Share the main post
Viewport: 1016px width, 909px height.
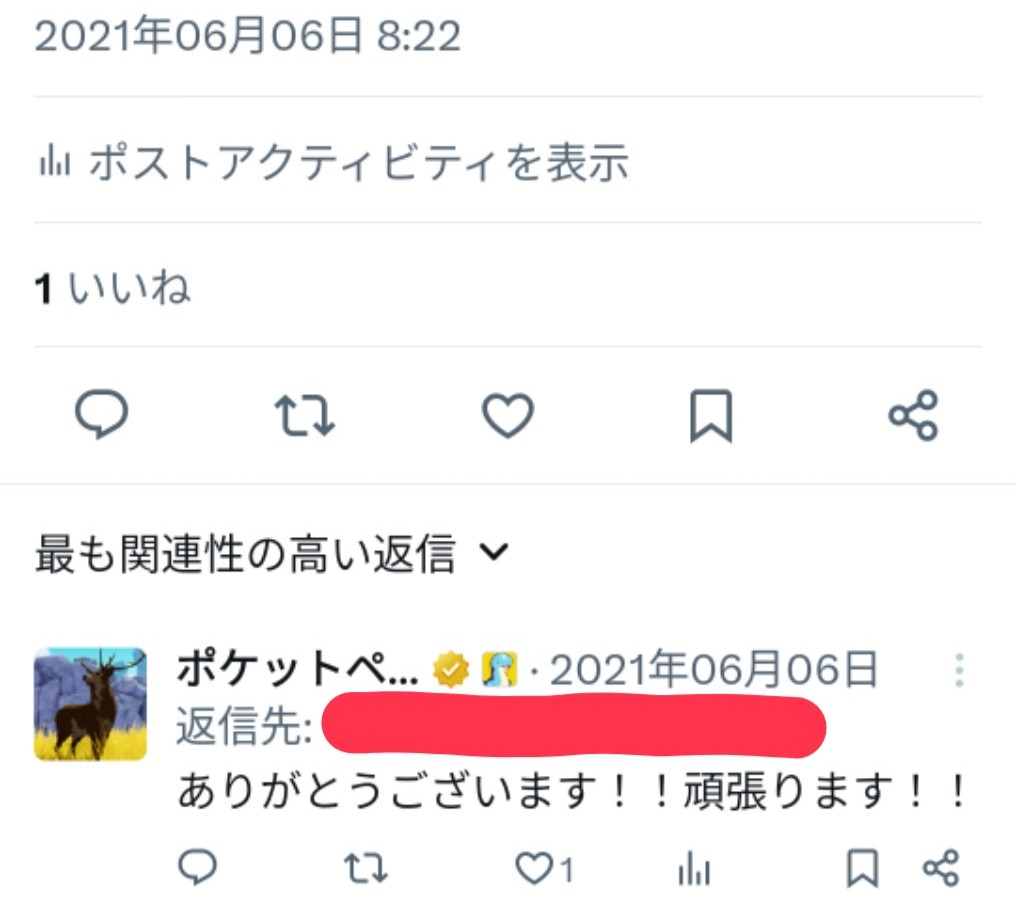click(x=914, y=415)
